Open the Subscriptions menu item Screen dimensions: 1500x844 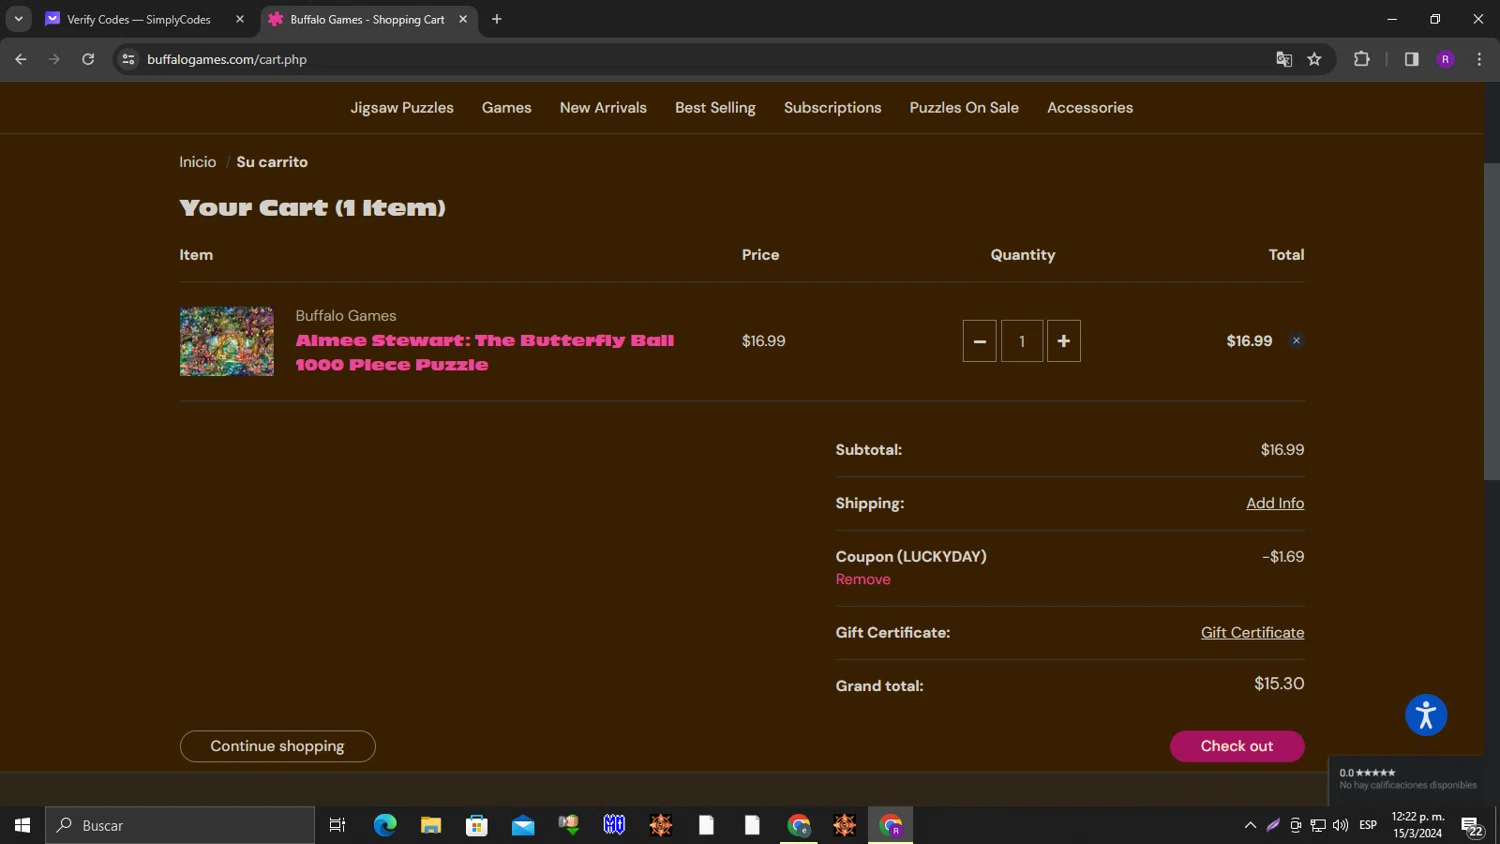coord(832,108)
